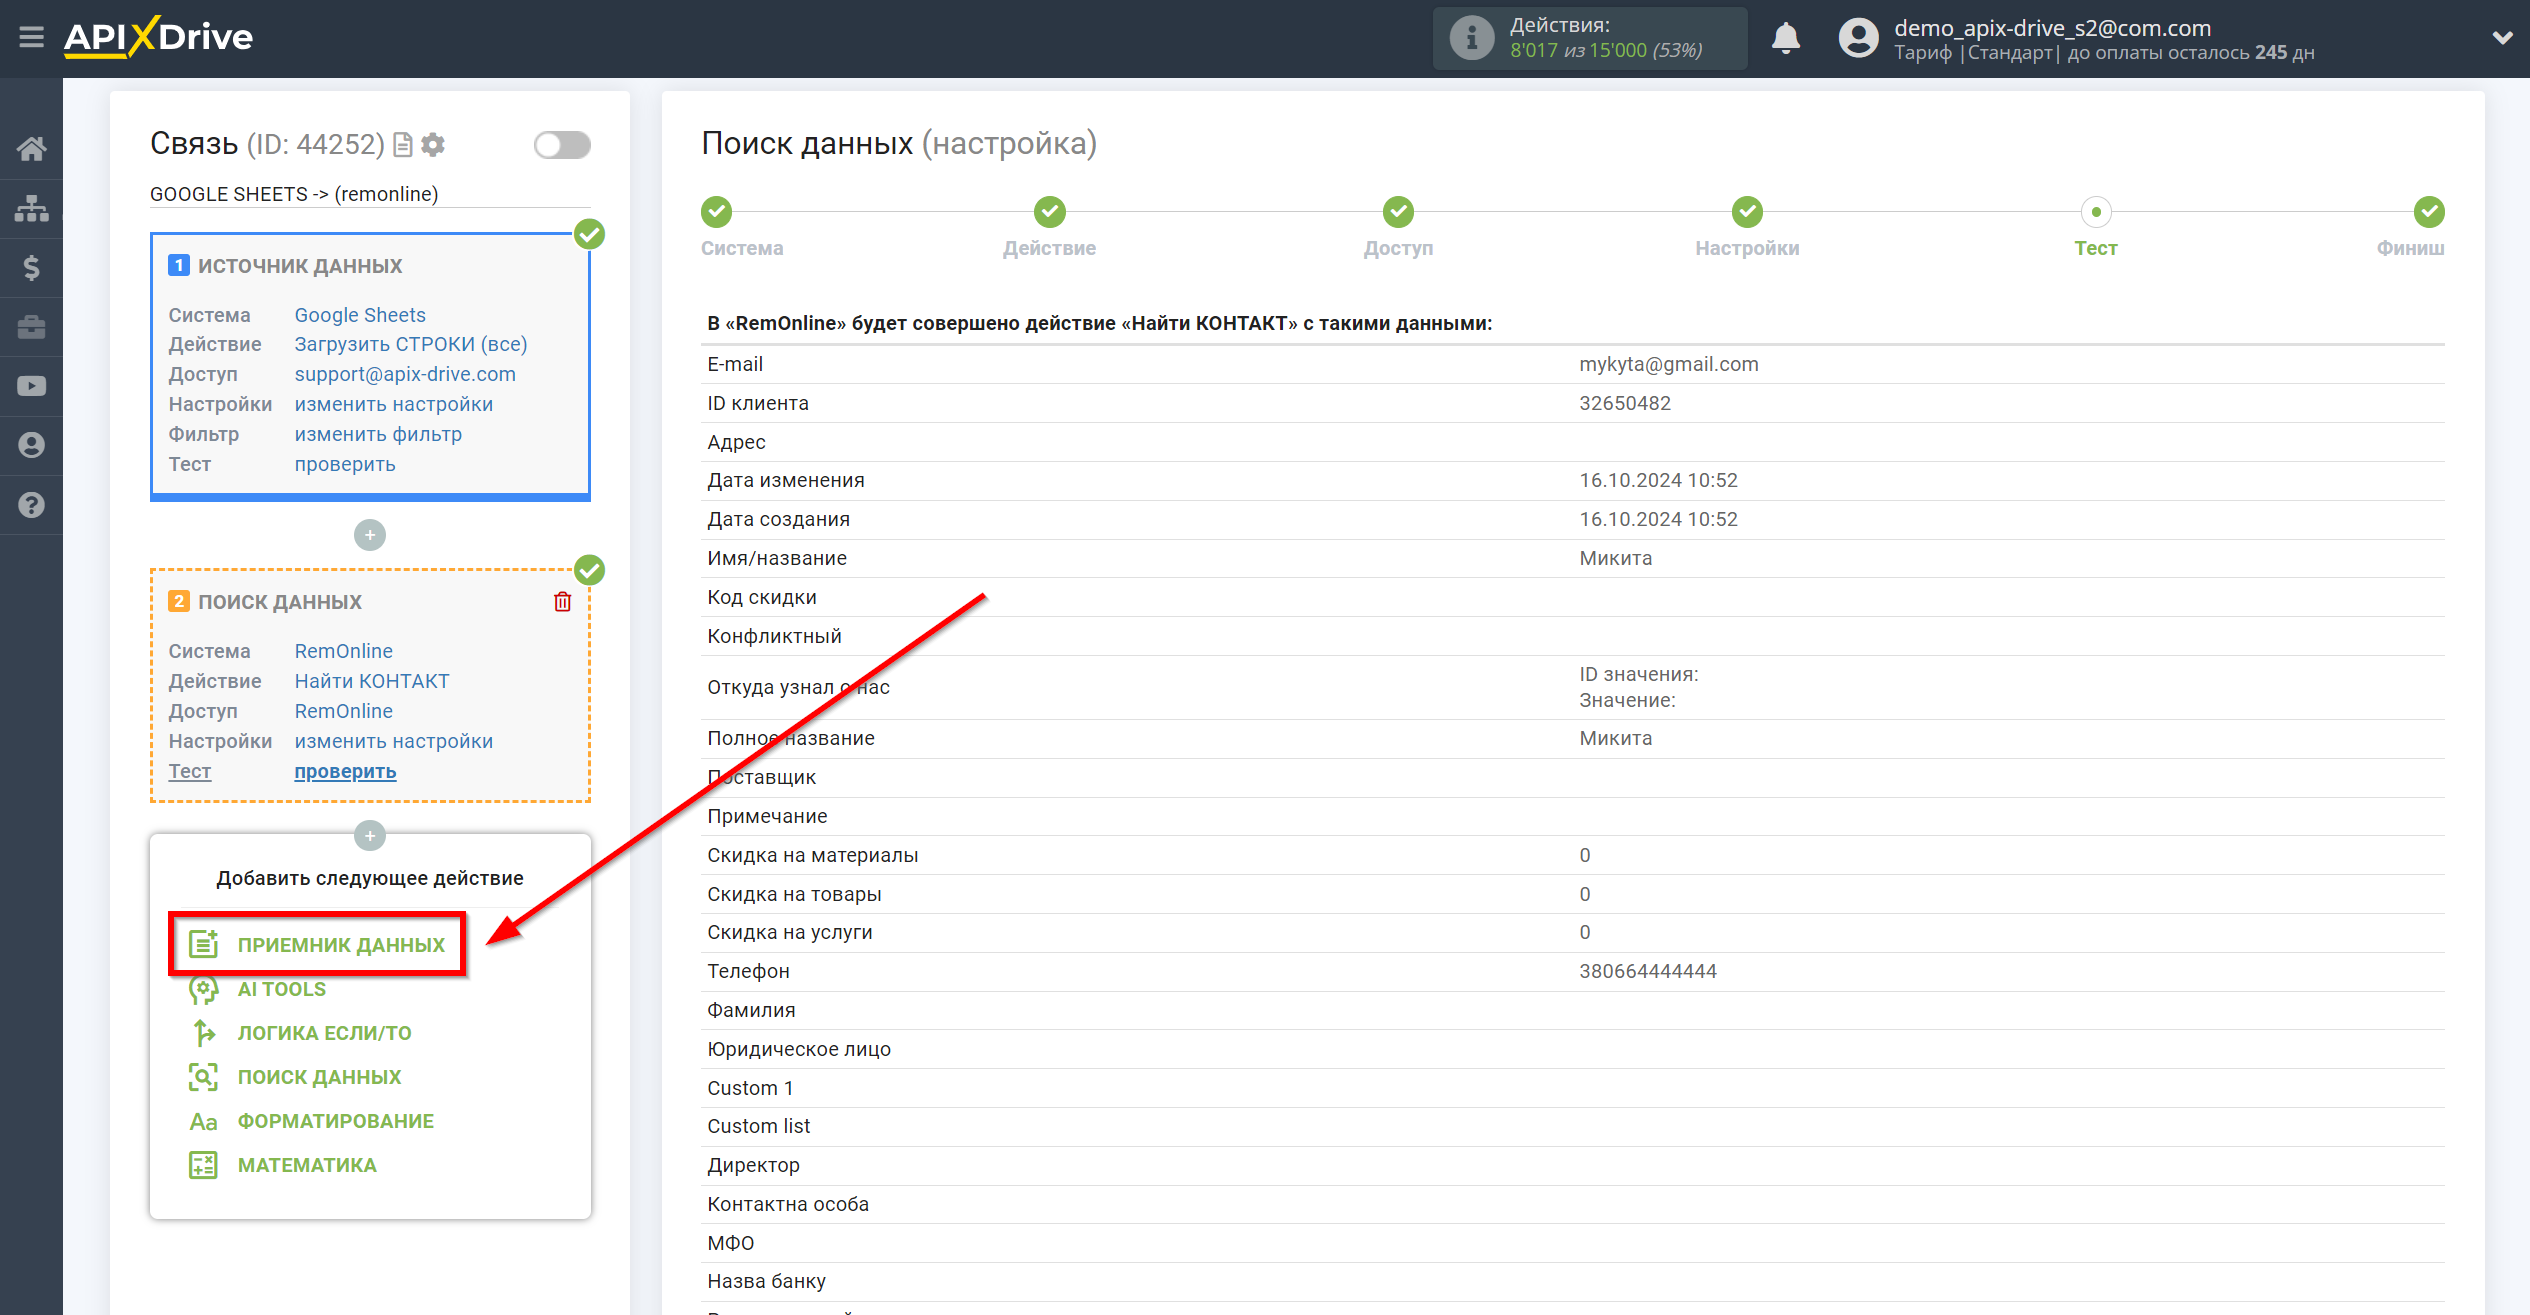Click plus button above Добавить следующее действие
This screenshot has width=2530, height=1315.
[370, 835]
